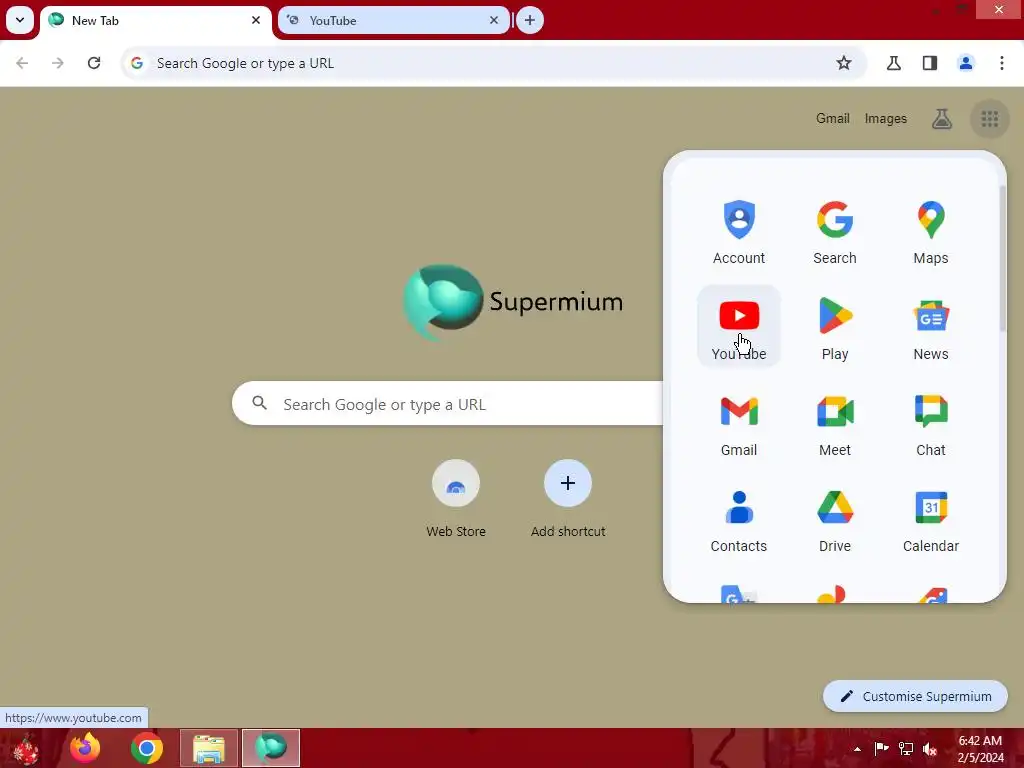Open the Drive app icon

point(835,519)
